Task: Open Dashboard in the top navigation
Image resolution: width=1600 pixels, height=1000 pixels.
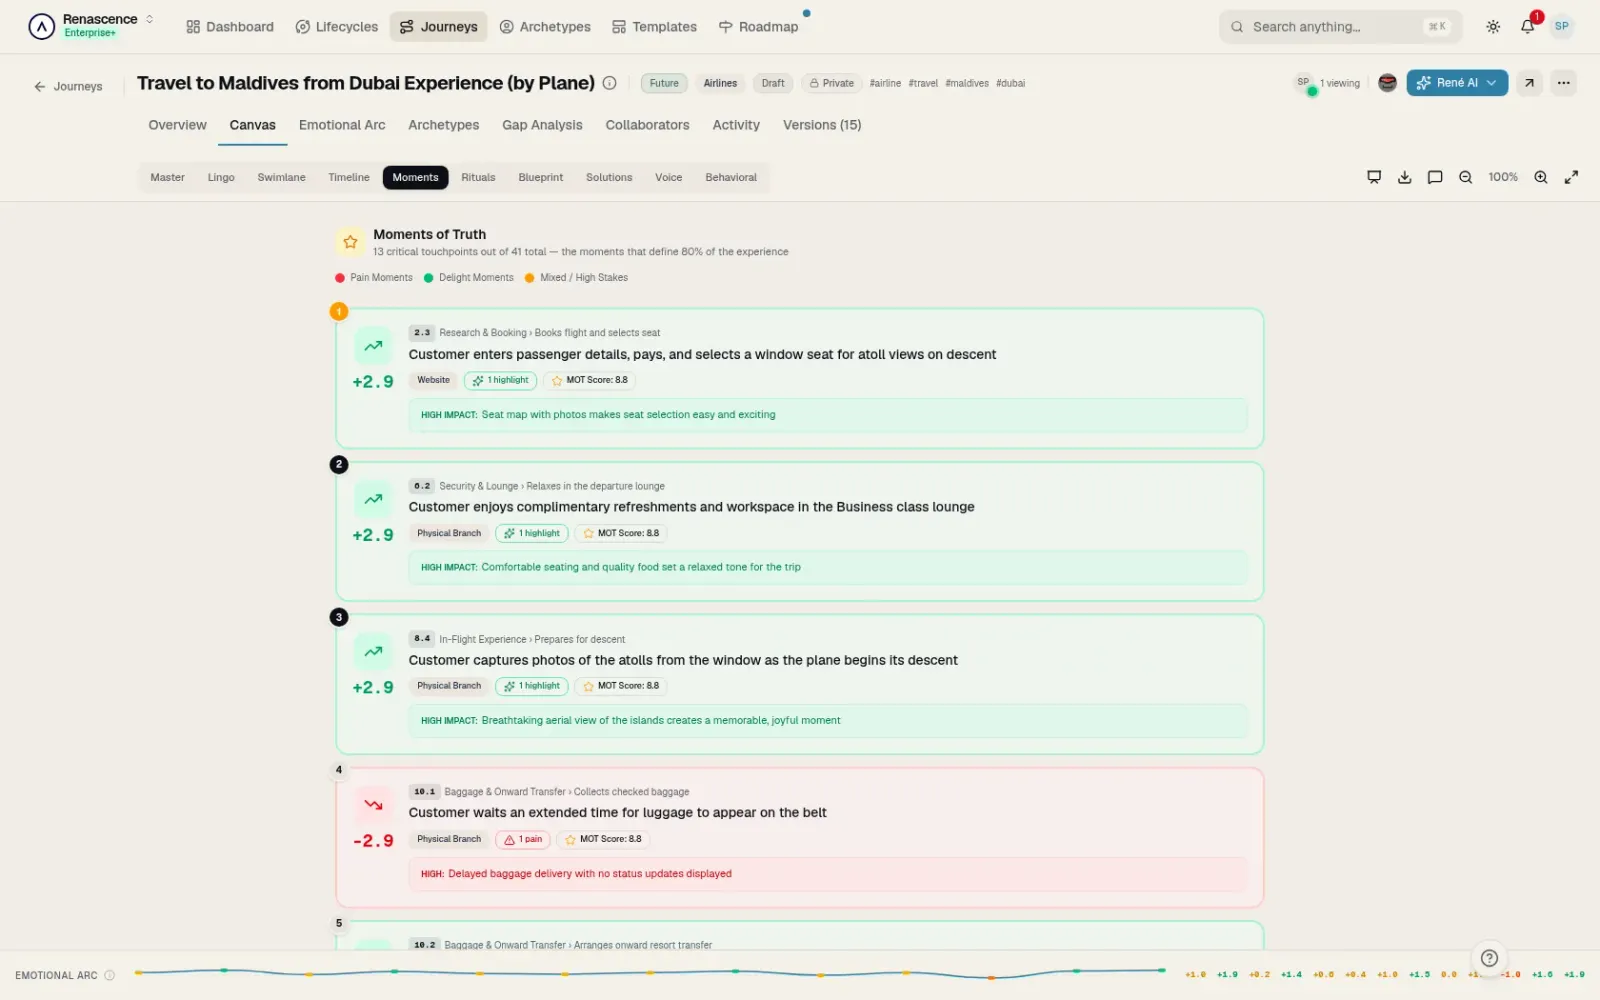Action: coord(230,27)
